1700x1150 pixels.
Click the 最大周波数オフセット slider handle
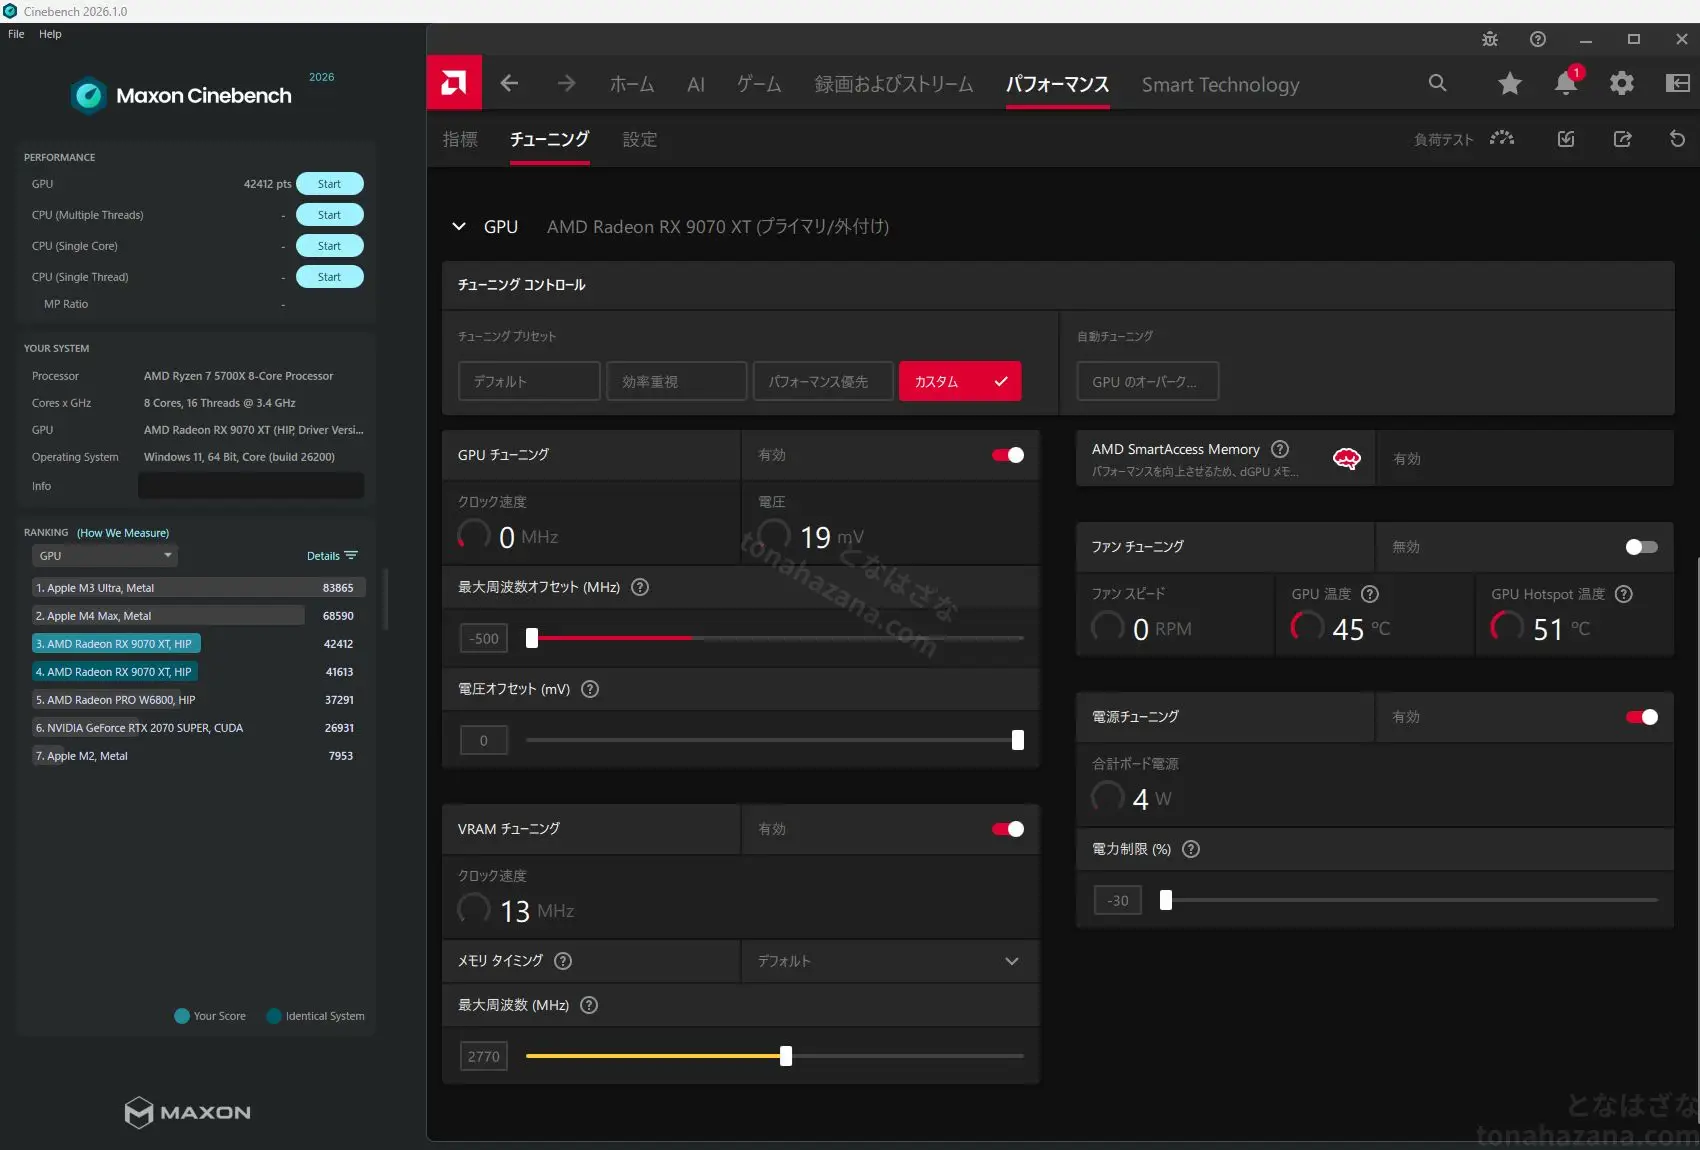[532, 638]
